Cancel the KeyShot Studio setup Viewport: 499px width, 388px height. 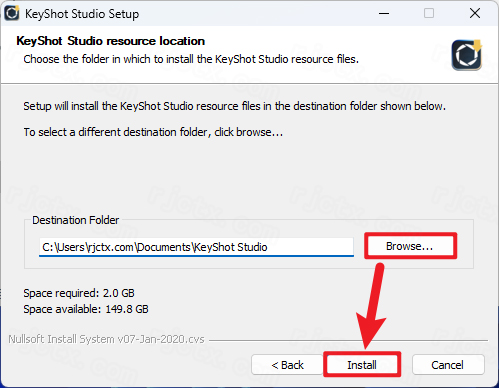(x=448, y=365)
